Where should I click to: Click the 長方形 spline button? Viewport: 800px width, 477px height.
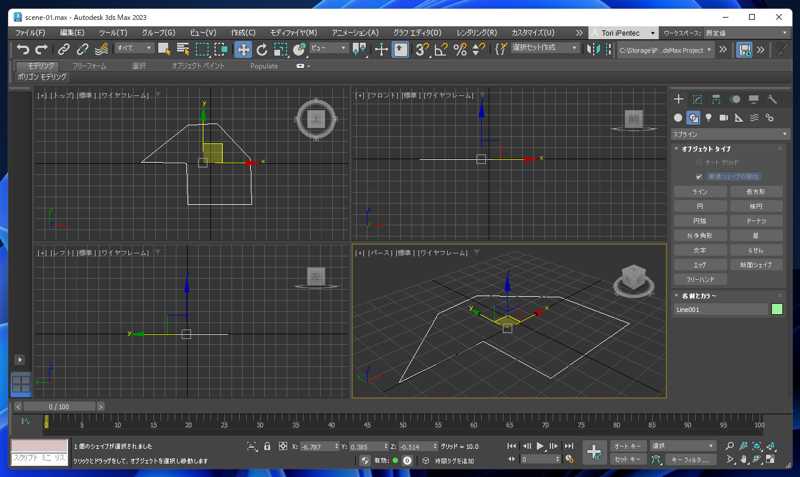point(756,191)
